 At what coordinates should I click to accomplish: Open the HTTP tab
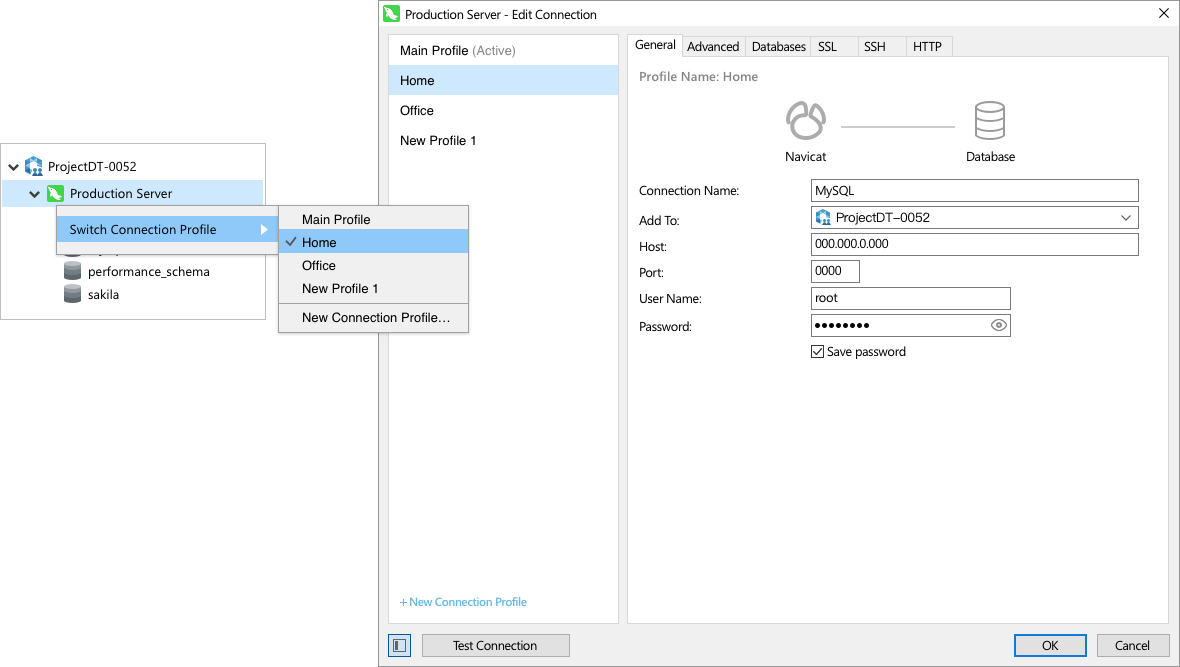pos(927,47)
